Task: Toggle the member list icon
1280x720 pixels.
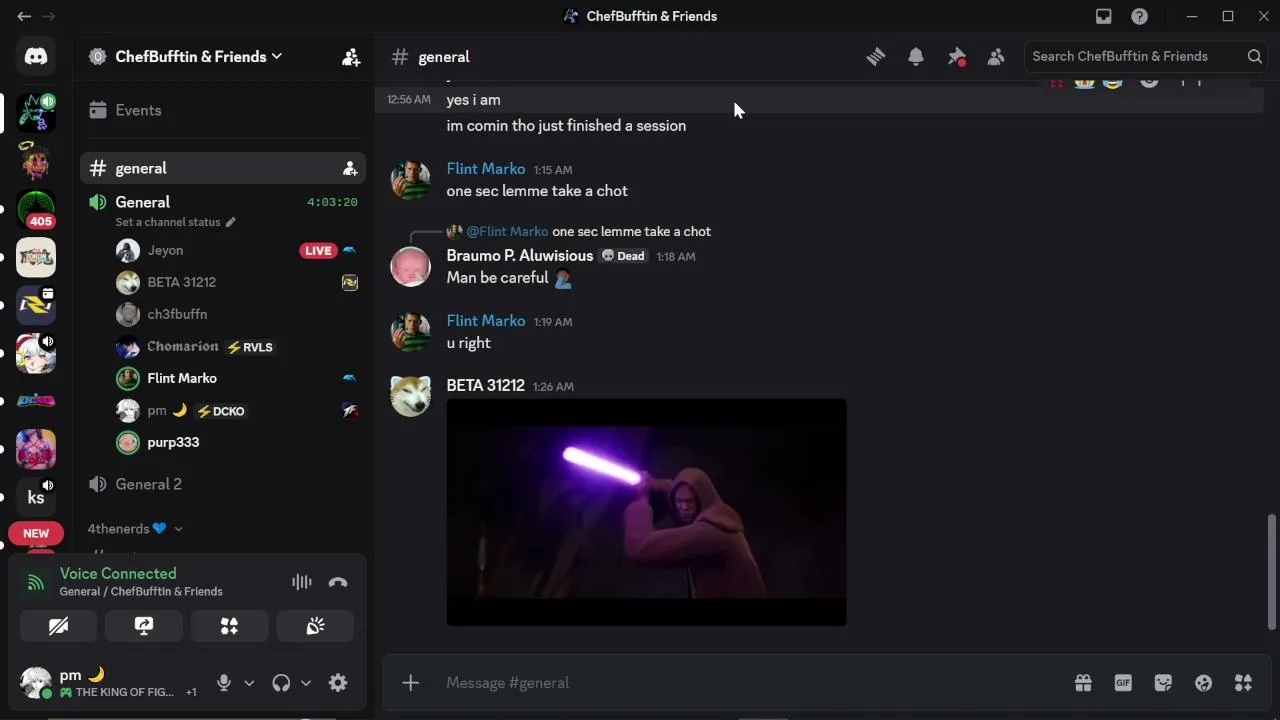Action: [996, 57]
